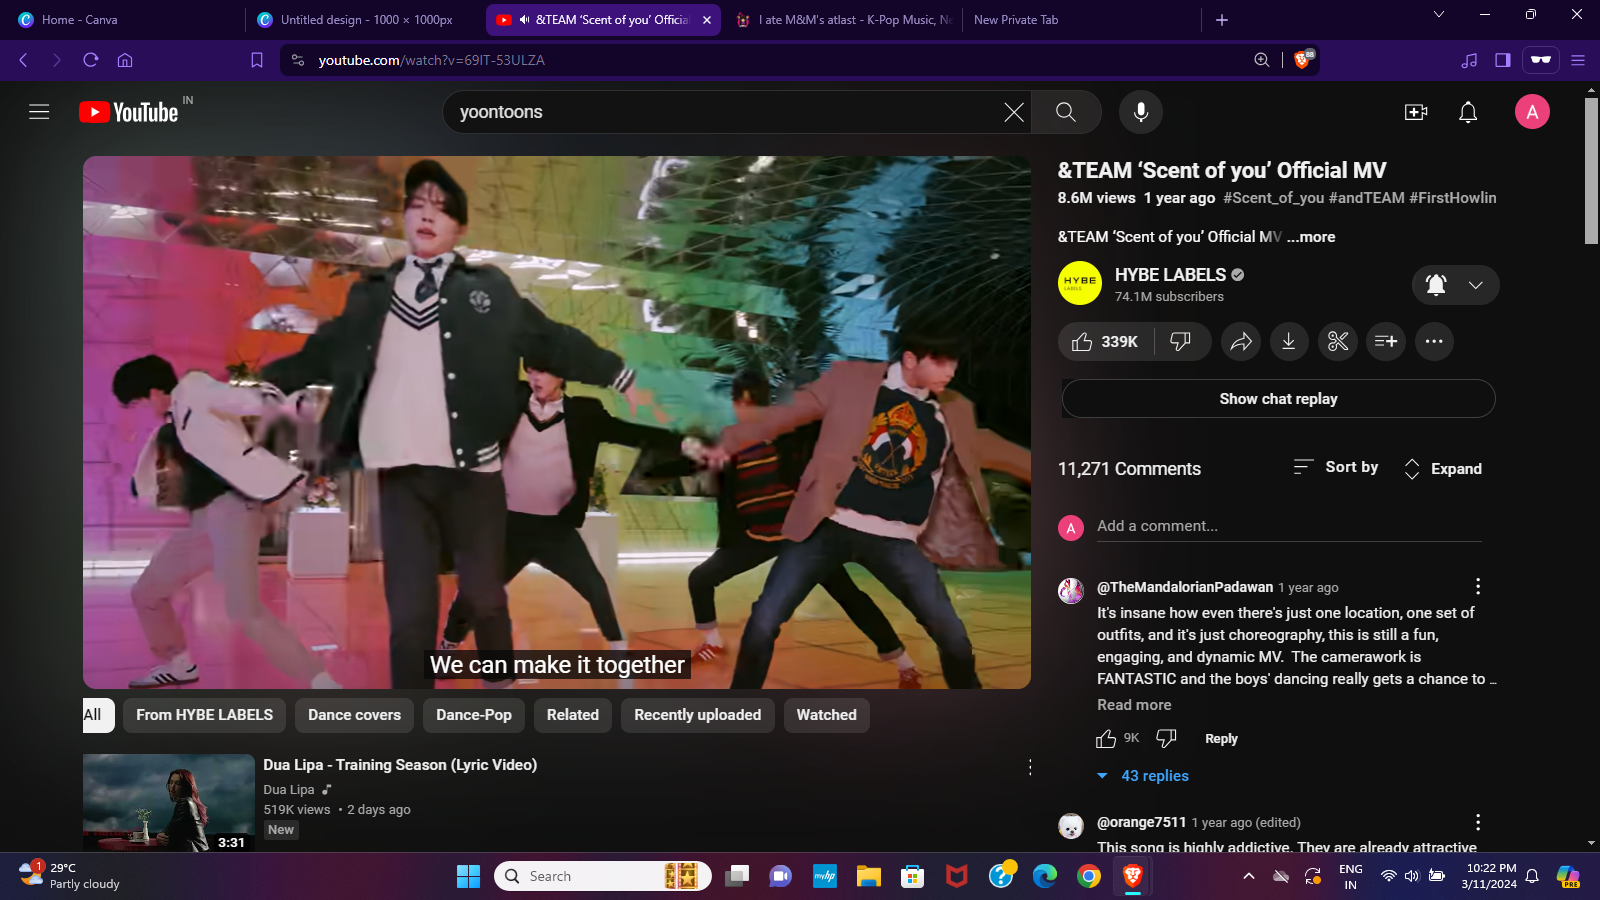This screenshot has width=1600, height=900.
Task: Download the video
Action: [x=1289, y=342]
